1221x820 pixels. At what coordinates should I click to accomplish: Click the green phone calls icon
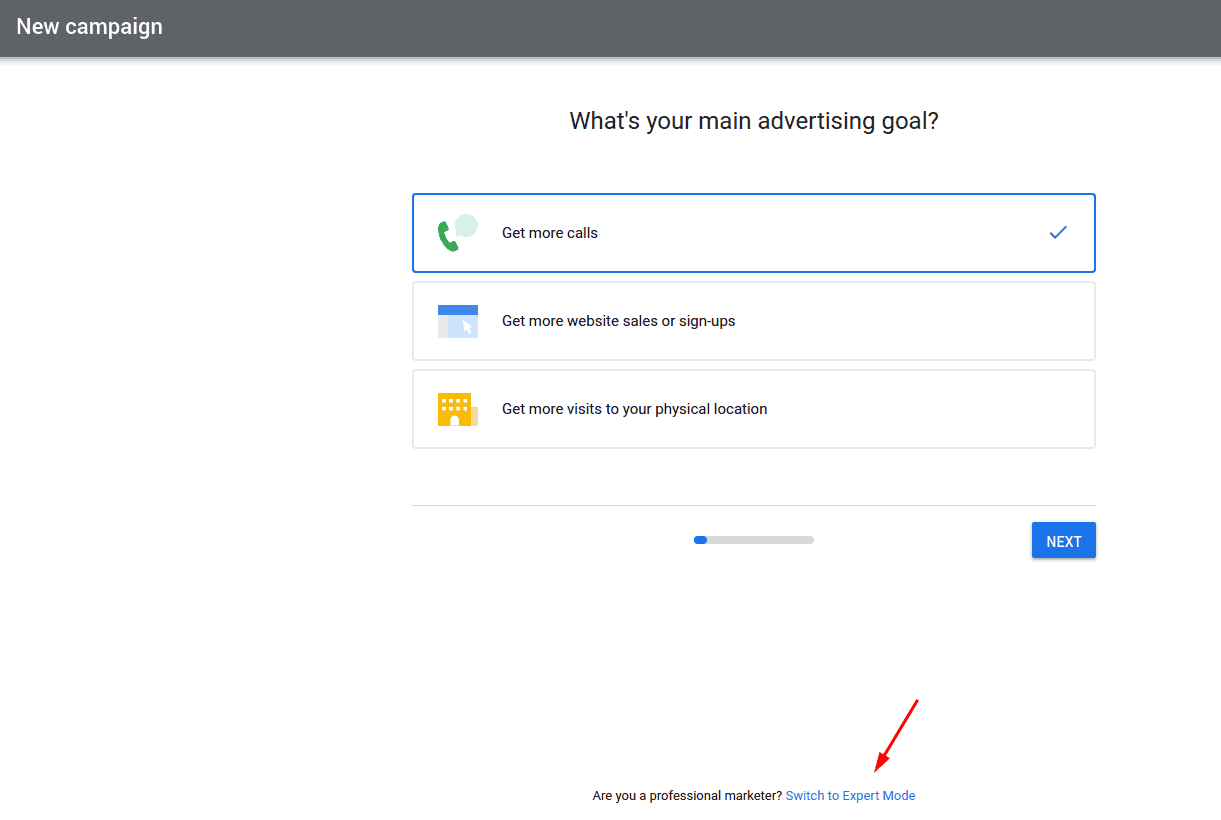[457, 233]
